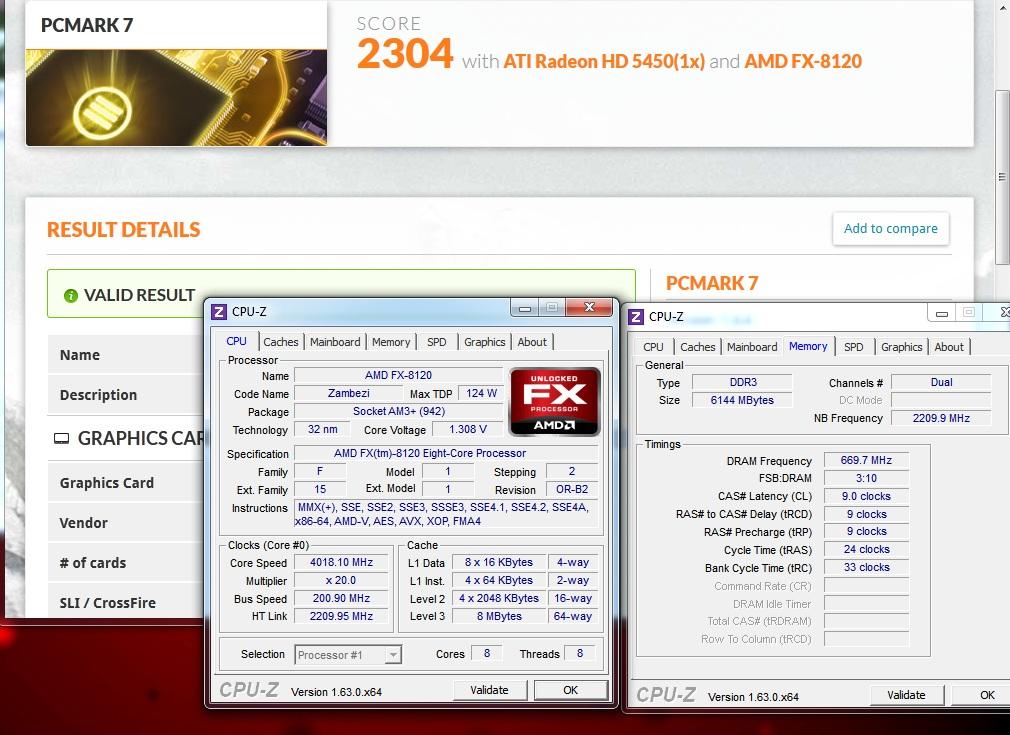This screenshot has width=1010, height=735.
Task: Click OK button in left CPU-Z window
Action: pos(571,690)
